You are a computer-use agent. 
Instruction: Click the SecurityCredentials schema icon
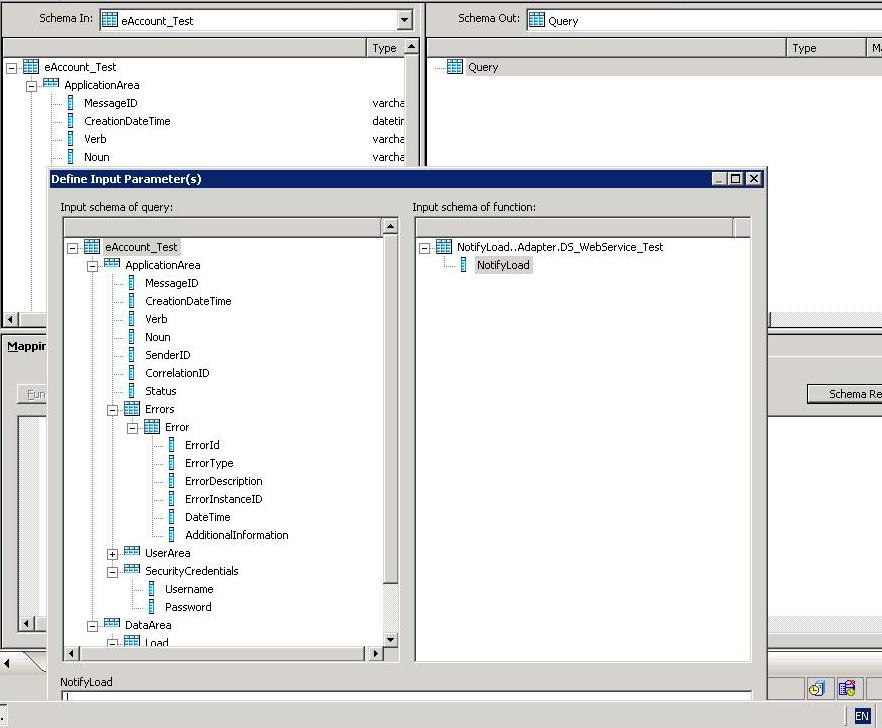[132, 571]
